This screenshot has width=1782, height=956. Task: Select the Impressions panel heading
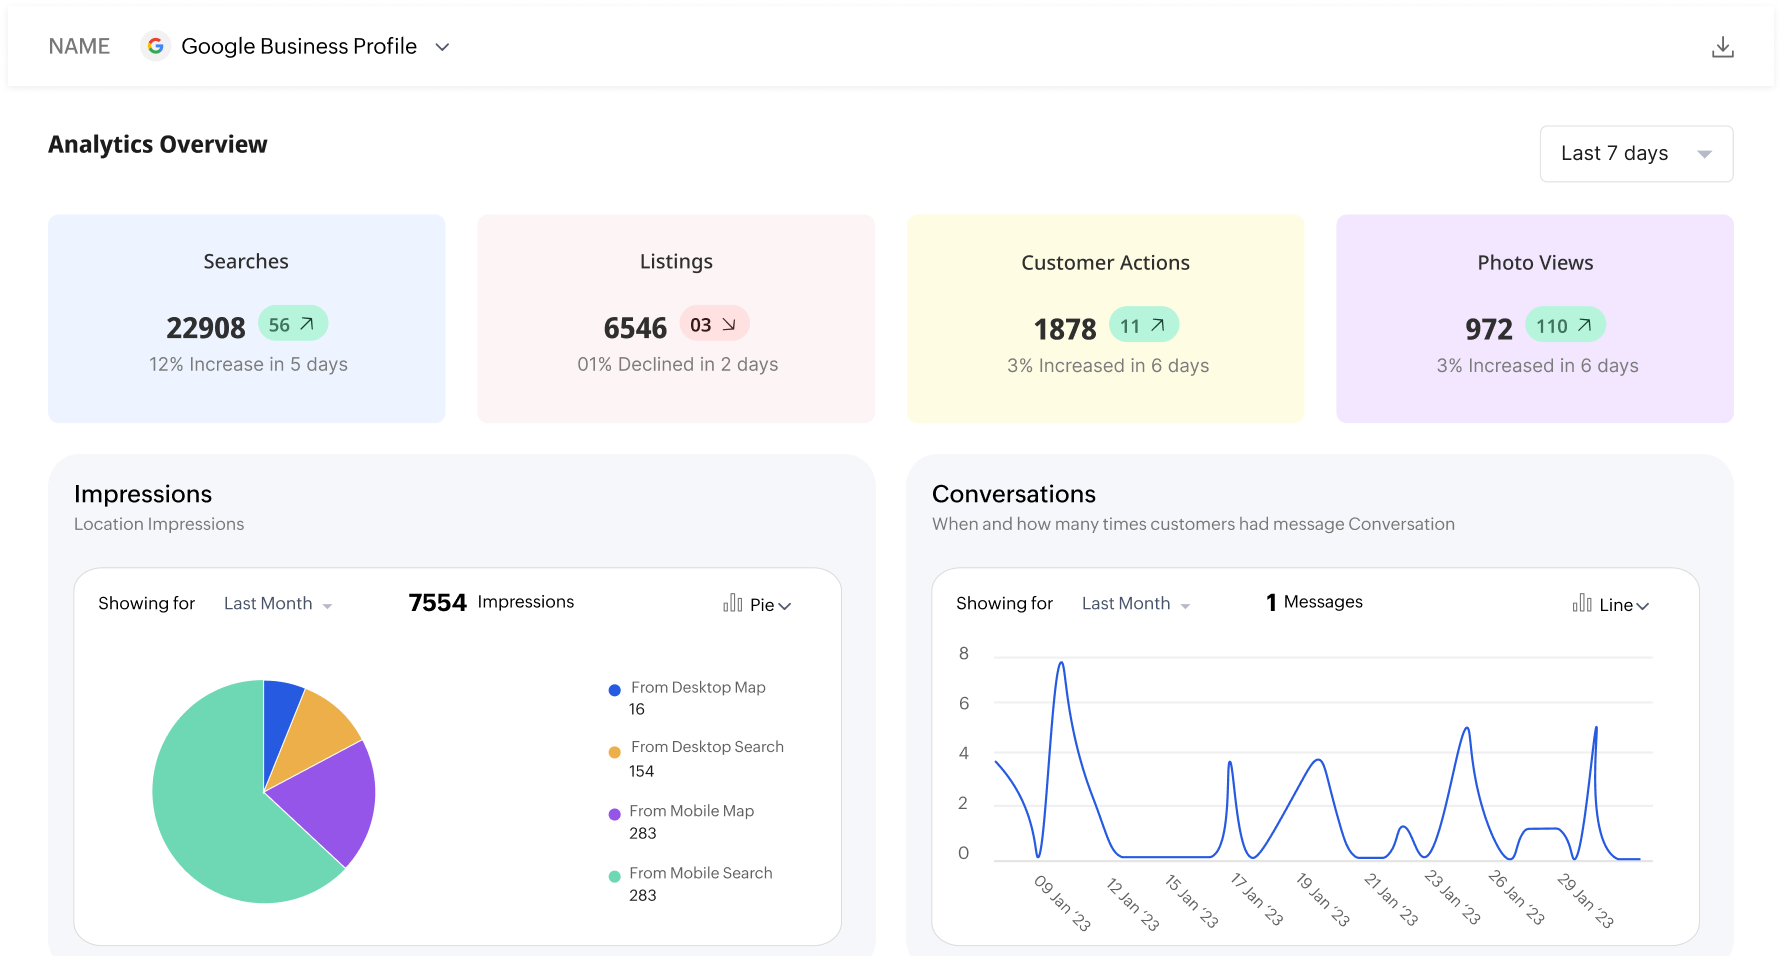[142, 494]
